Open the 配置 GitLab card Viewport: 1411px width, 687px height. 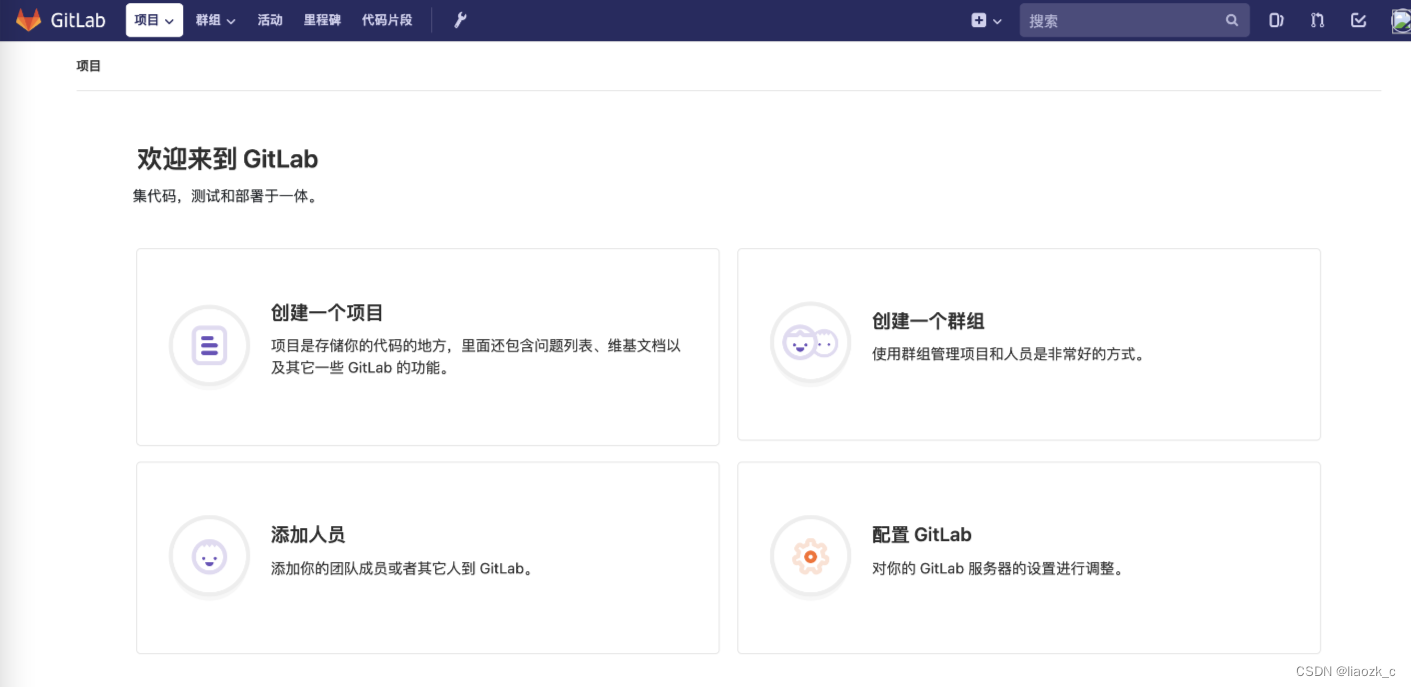1029,558
